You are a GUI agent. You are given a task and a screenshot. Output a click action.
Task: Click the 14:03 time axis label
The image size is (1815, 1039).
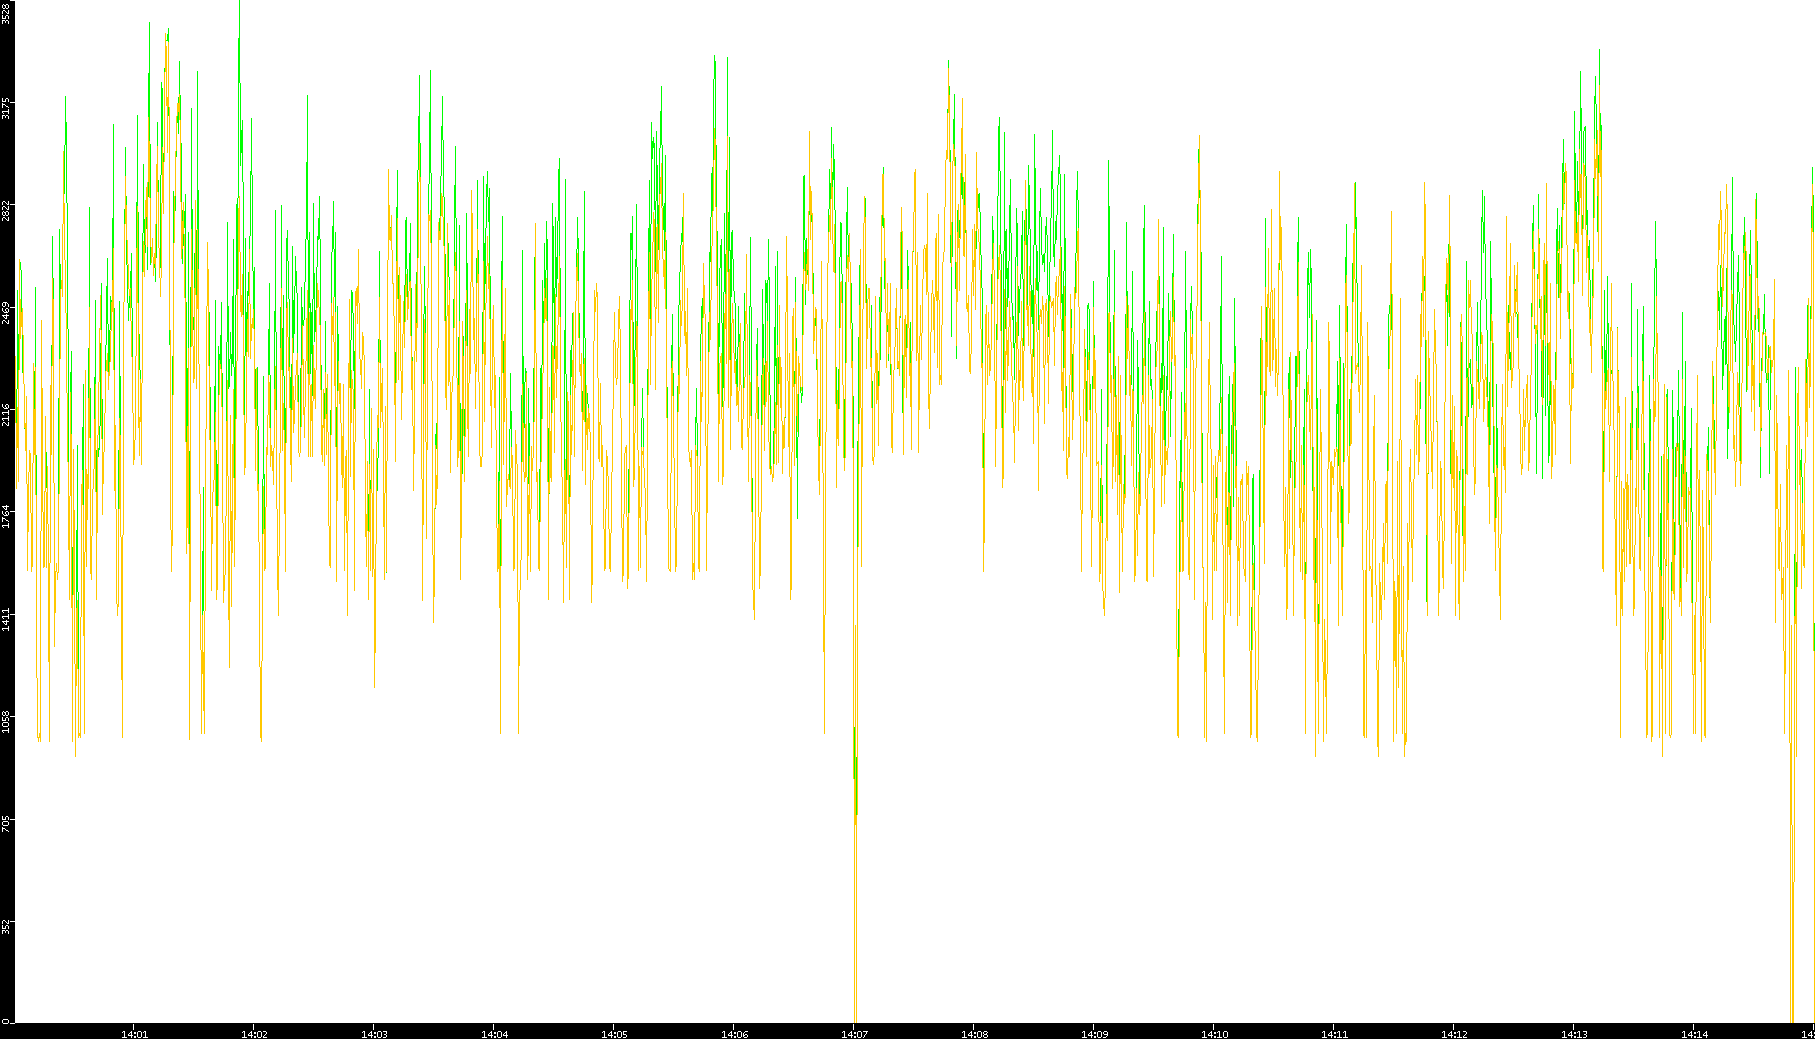tap(374, 1033)
